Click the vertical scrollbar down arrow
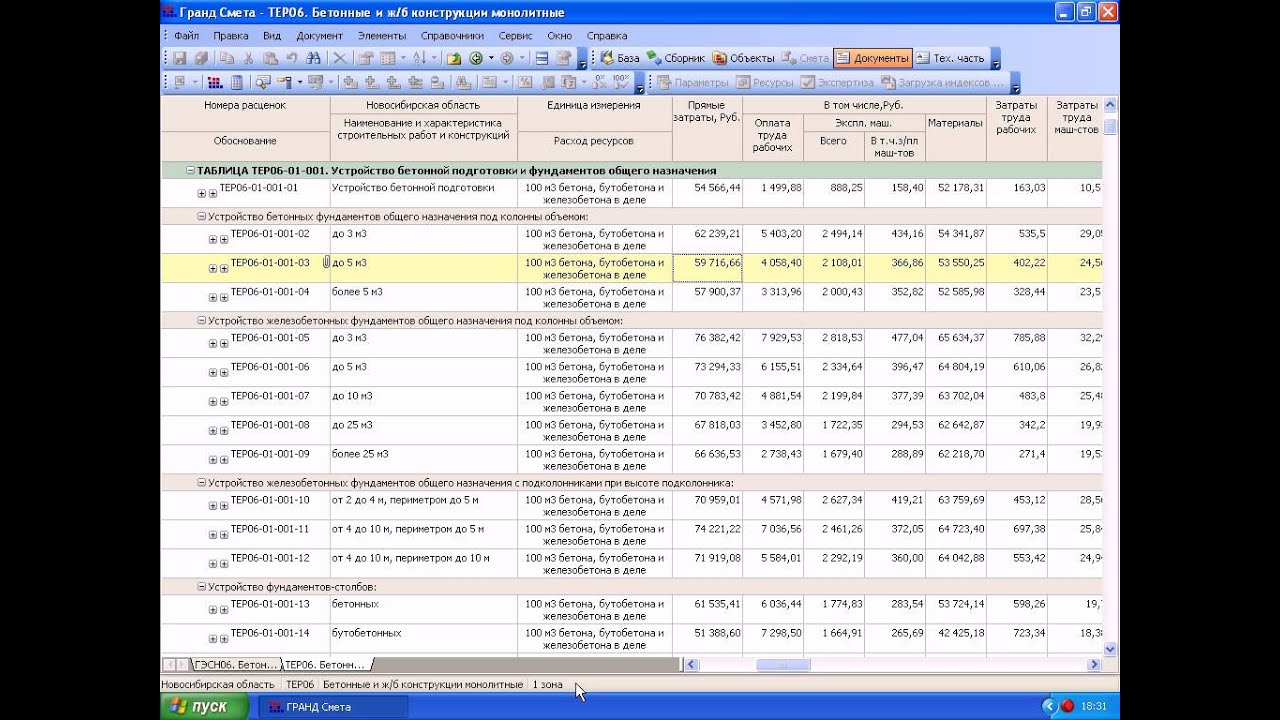This screenshot has width=1280, height=720. coord(1110,649)
